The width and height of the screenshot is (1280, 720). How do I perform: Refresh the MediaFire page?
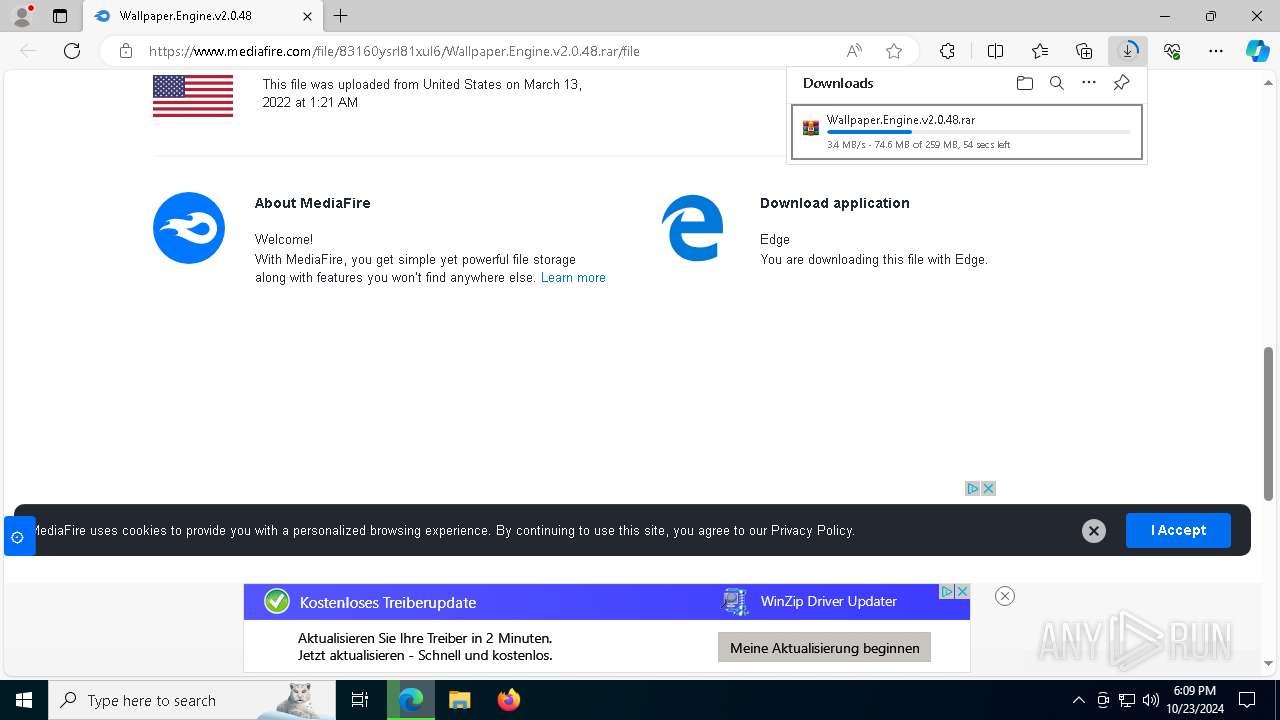pyautogui.click(x=72, y=51)
